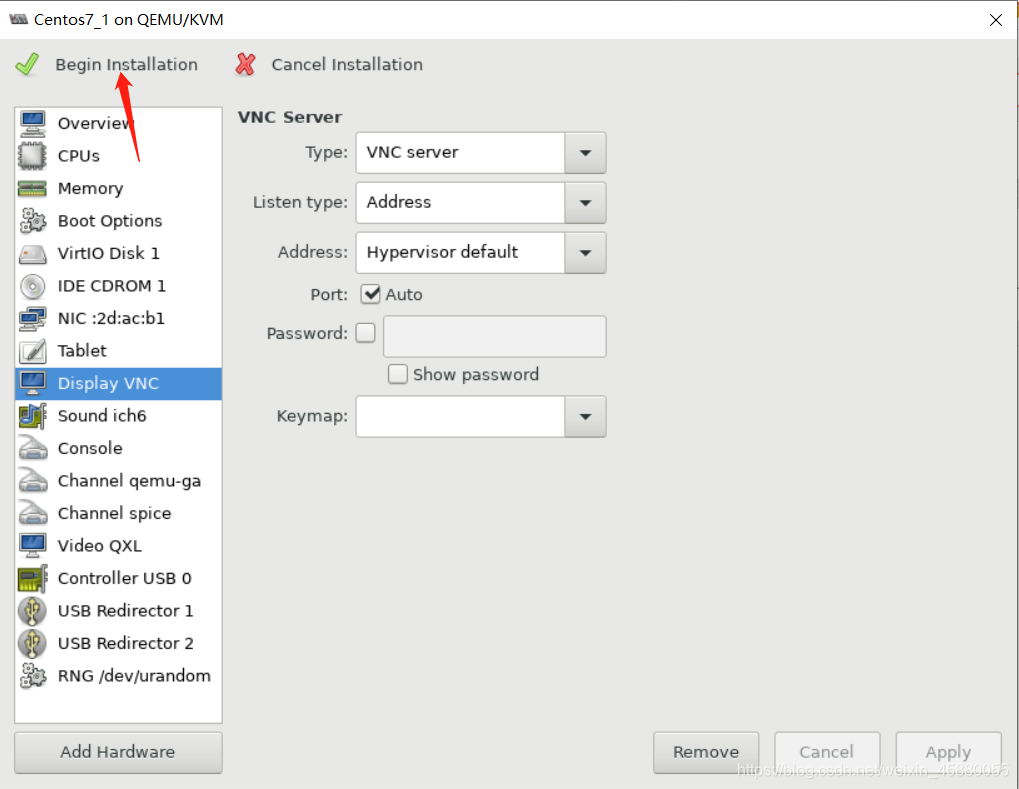Click the green Begin Installation checkmark icon
The image size is (1019, 789).
[x=27, y=64]
